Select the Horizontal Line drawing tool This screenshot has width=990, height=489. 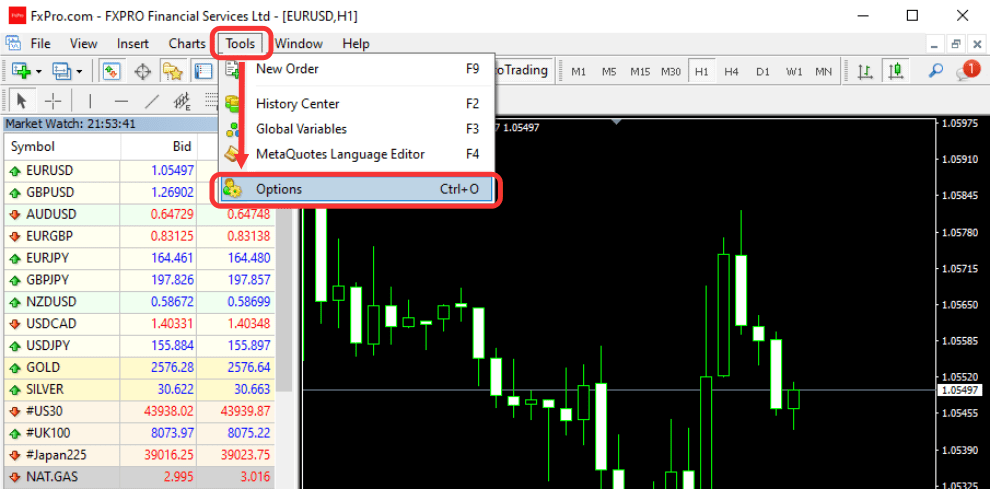[121, 100]
